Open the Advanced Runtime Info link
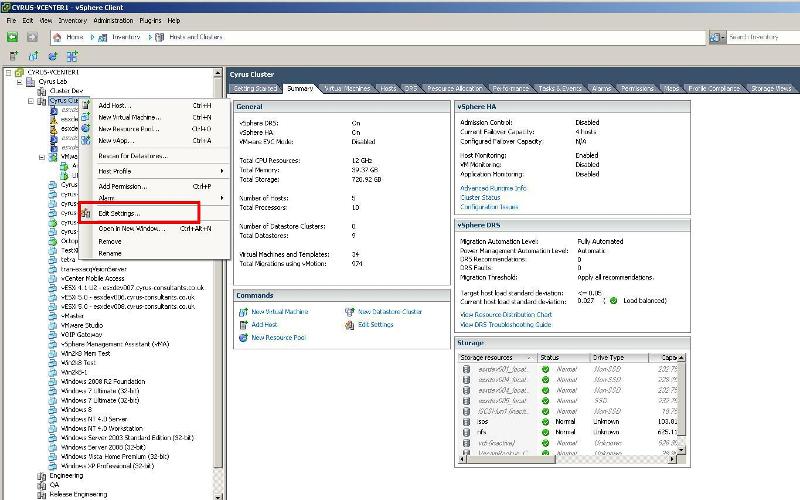 pyautogui.click(x=493, y=188)
